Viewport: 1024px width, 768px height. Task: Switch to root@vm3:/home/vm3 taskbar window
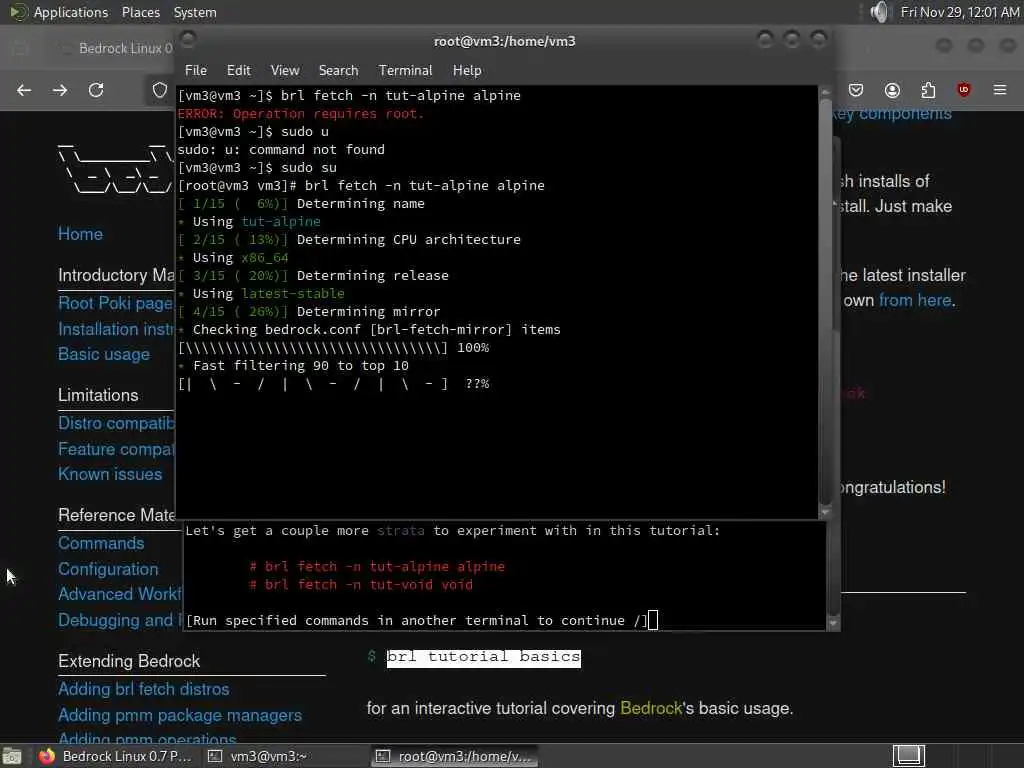pos(455,756)
